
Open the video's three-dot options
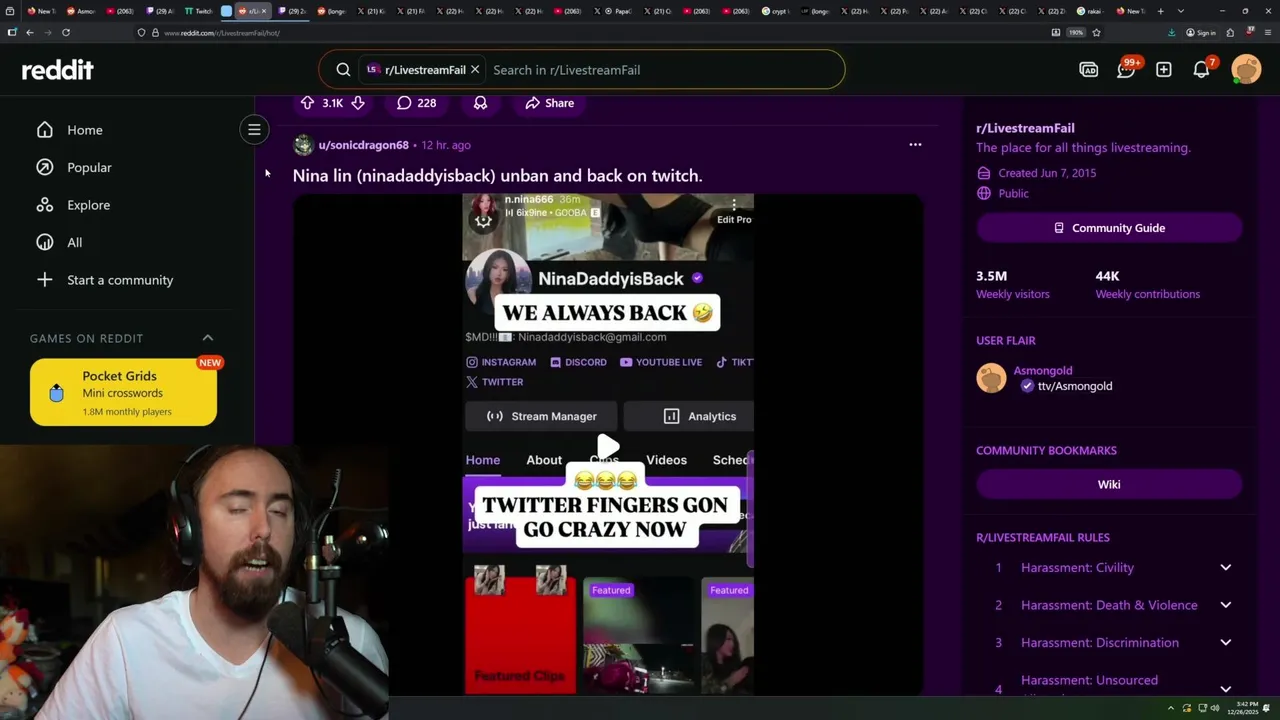734,205
